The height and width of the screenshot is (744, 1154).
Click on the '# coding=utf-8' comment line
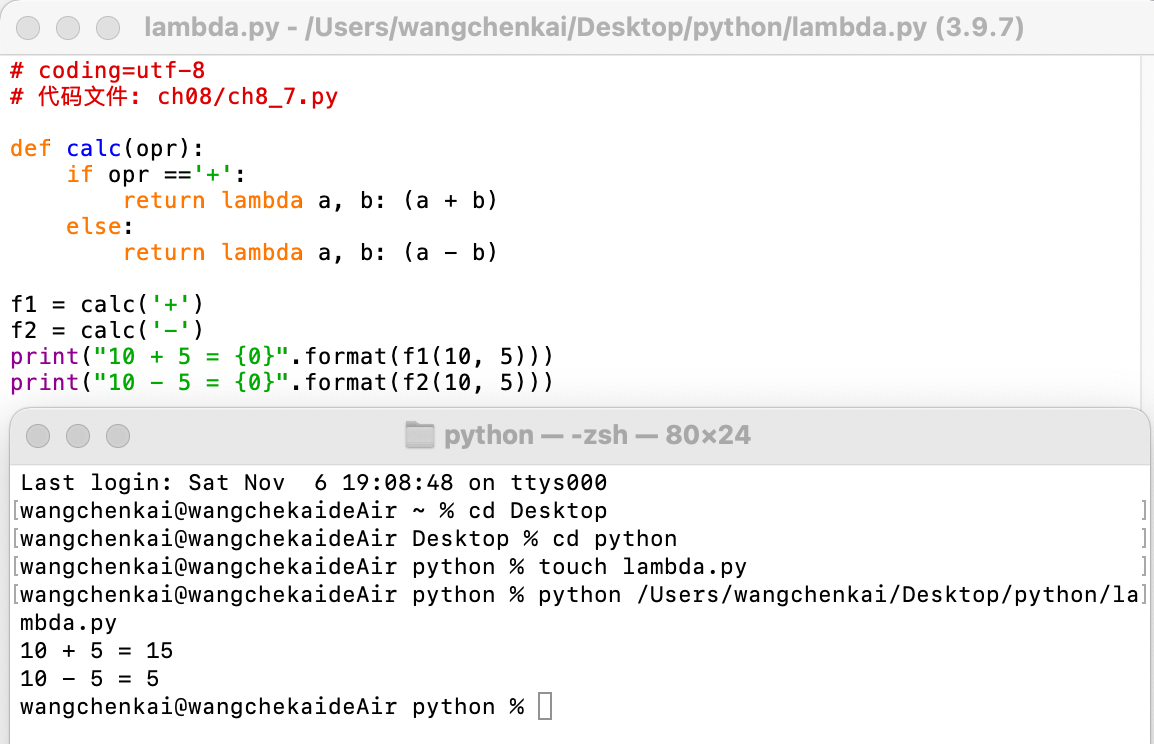click(x=107, y=71)
